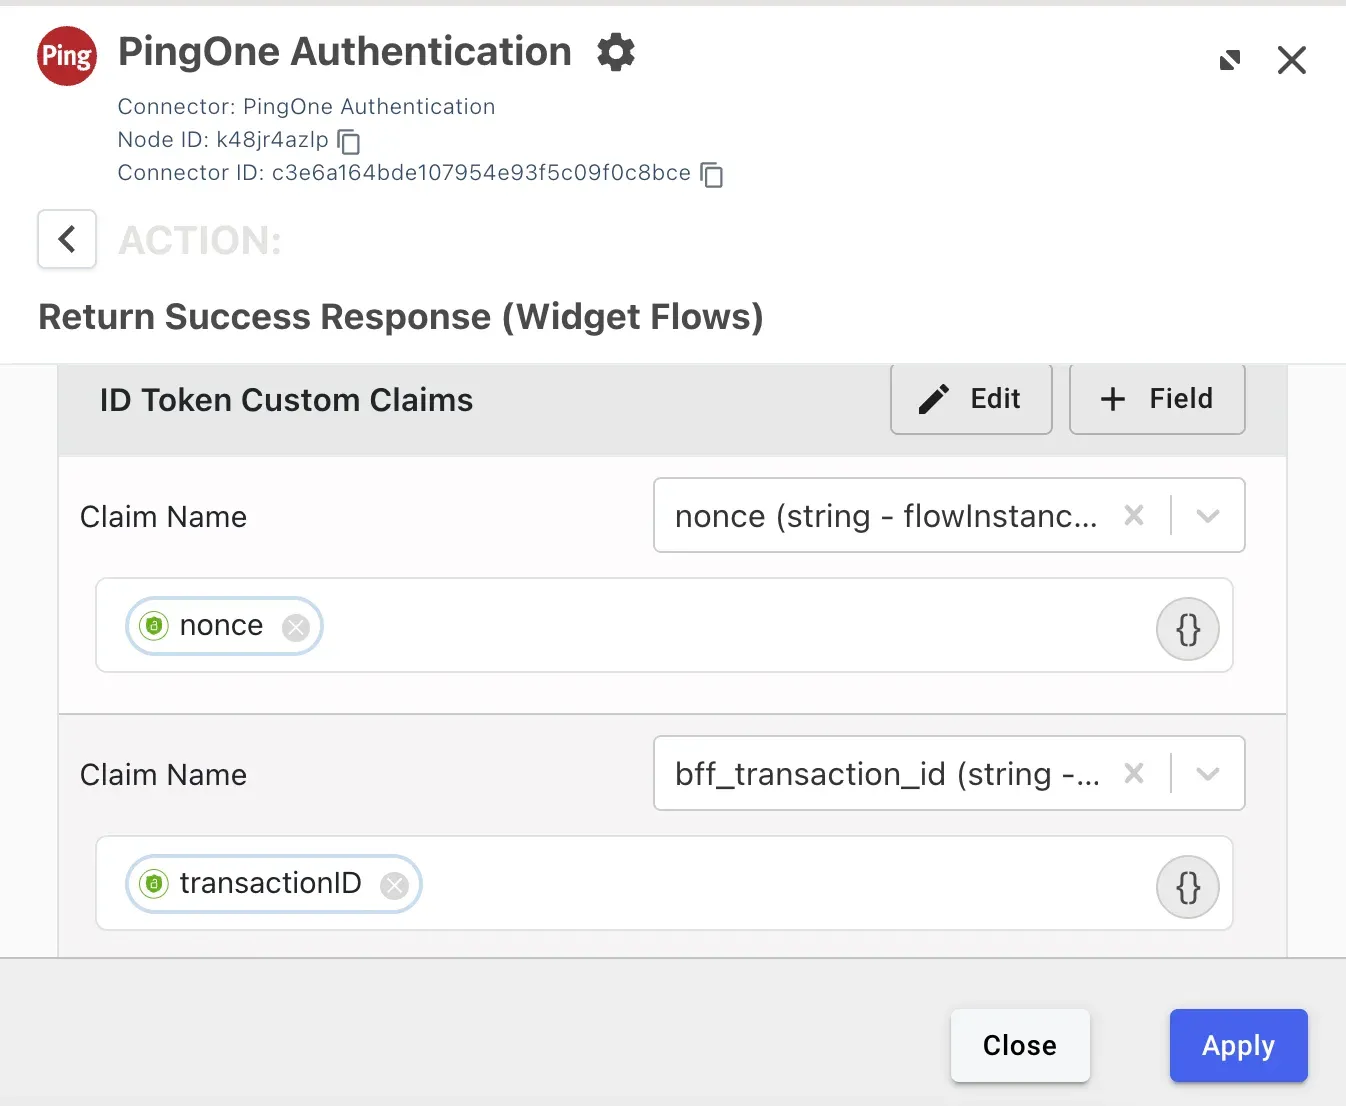Clear the bff_transaction_id claim name selection
This screenshot has width=1346, height=1106.
coord(1134,773)
